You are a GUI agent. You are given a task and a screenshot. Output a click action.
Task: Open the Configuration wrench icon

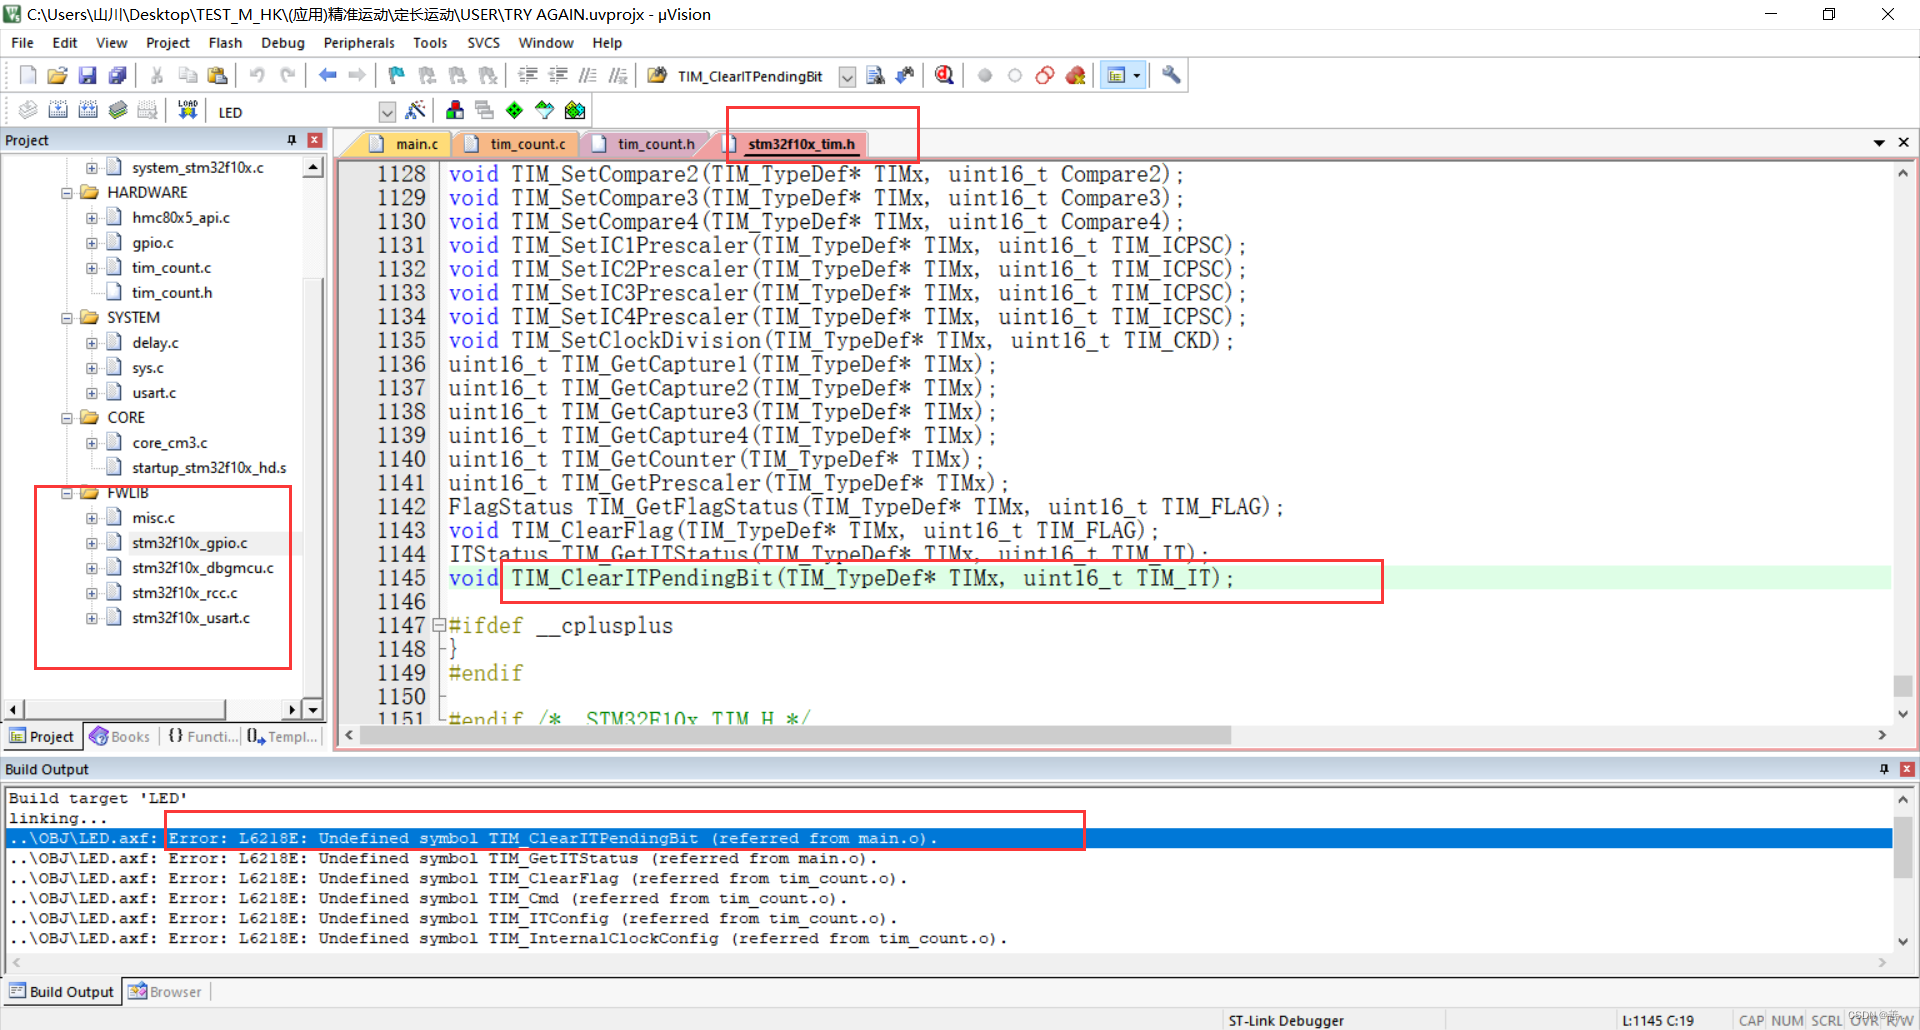tap(1170, 75)
